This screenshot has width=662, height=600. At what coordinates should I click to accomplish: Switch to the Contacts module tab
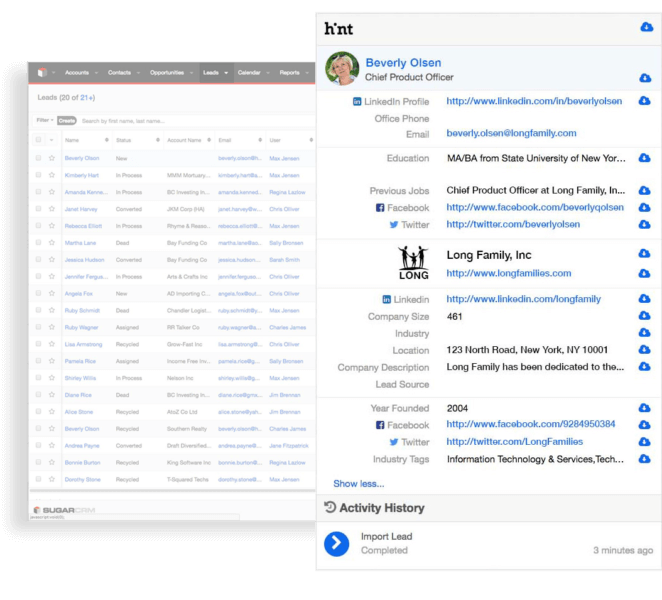pos(119,73)
